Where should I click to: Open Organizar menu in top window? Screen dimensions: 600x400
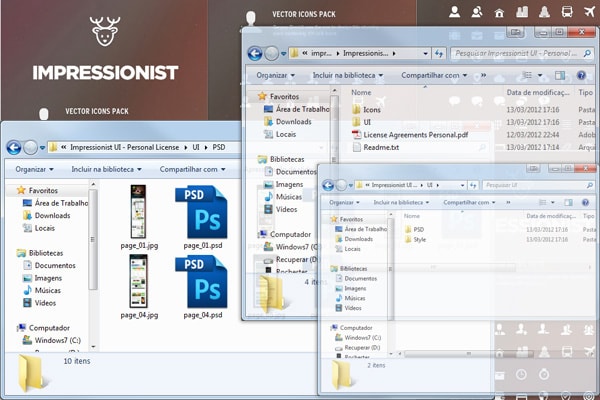(276, 75)
